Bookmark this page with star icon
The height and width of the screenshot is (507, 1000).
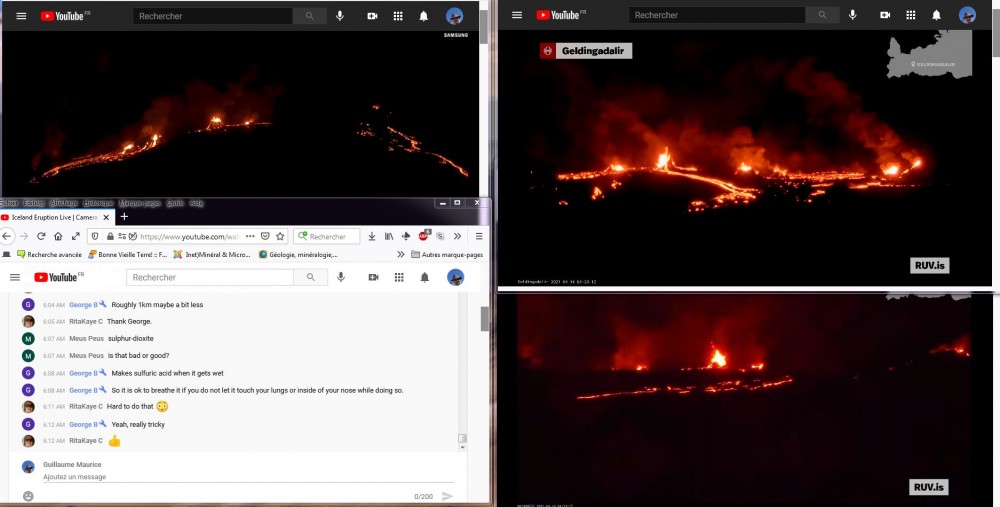(280, 236)
